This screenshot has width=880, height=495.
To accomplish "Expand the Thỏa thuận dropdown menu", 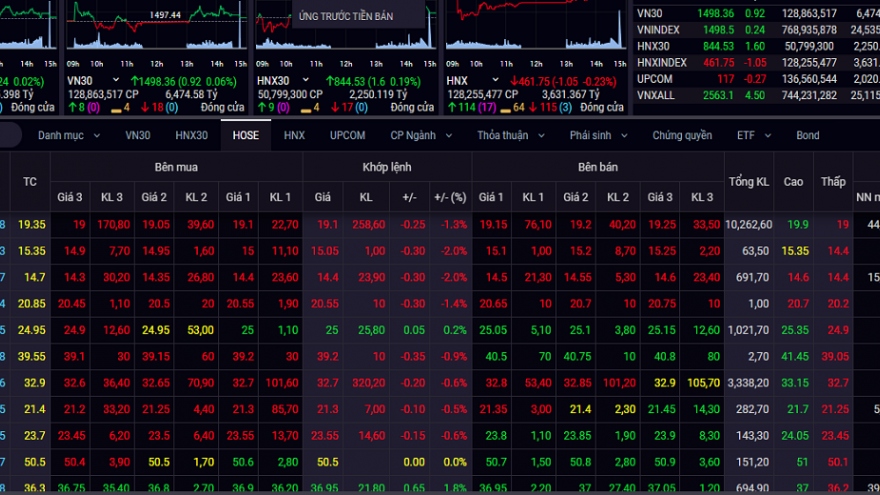I will click(x=508, y=135).
